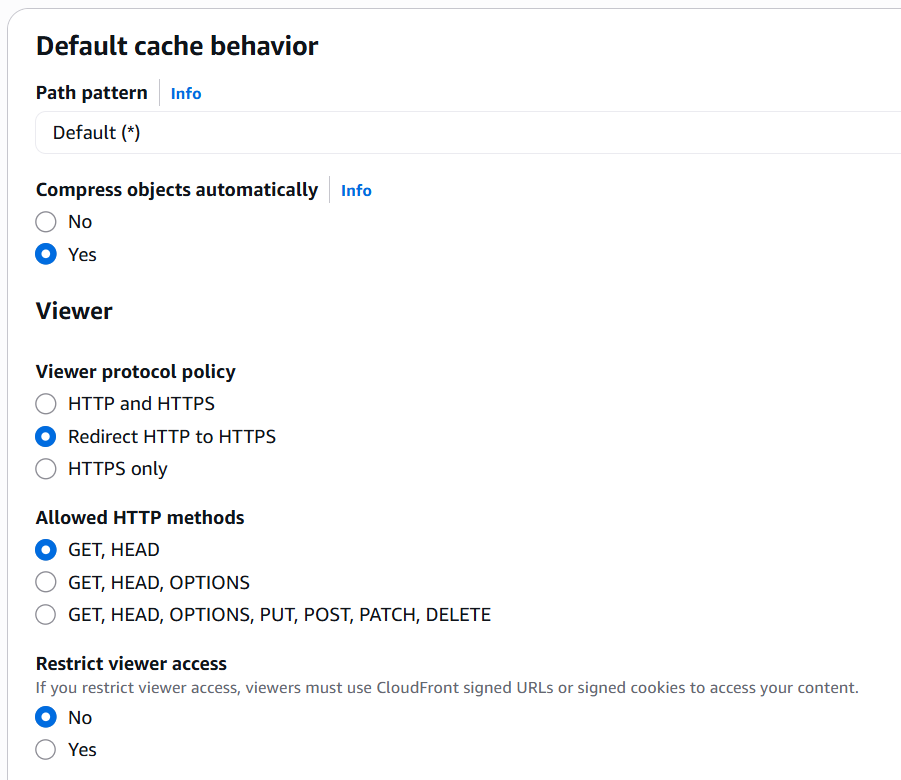The width and height of the screenshot is (901, 780).
Task: Click the Default cache behavior heading
Action: pyautogui.click(x=177, y=46)
